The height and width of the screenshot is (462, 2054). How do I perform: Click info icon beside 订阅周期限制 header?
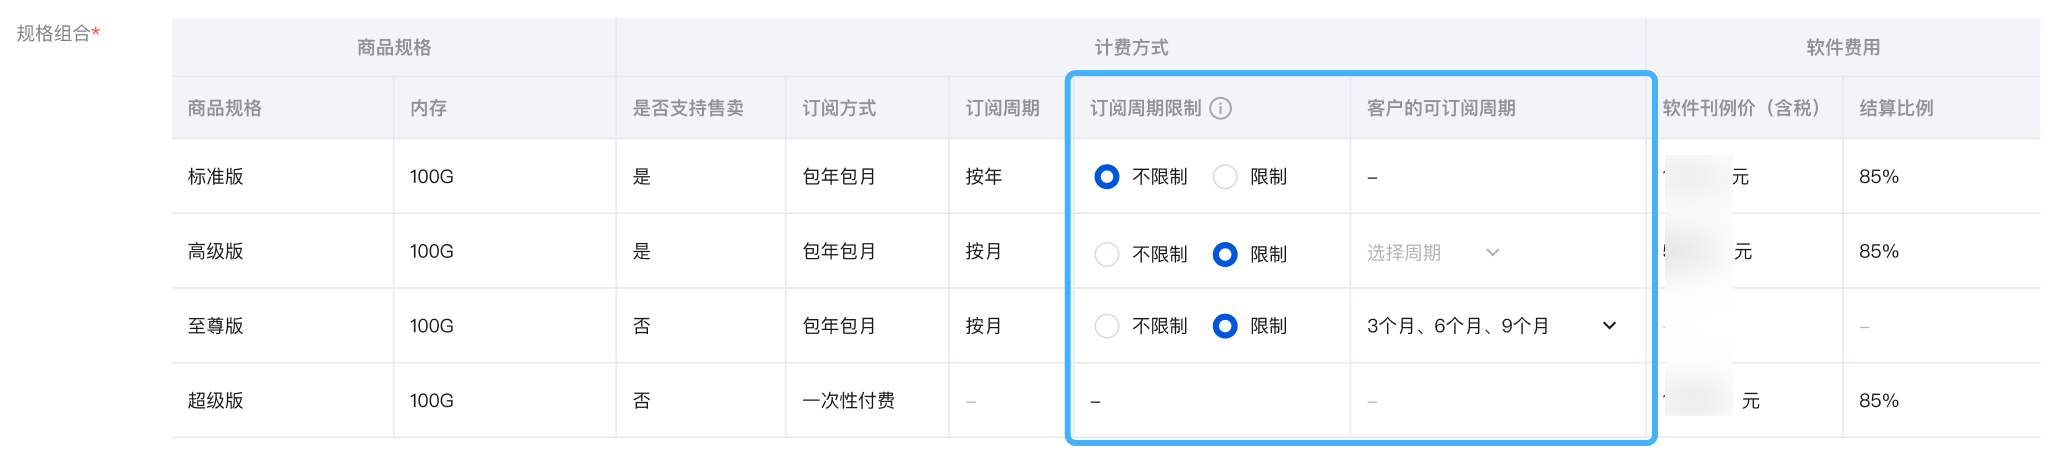point(1220,108)
